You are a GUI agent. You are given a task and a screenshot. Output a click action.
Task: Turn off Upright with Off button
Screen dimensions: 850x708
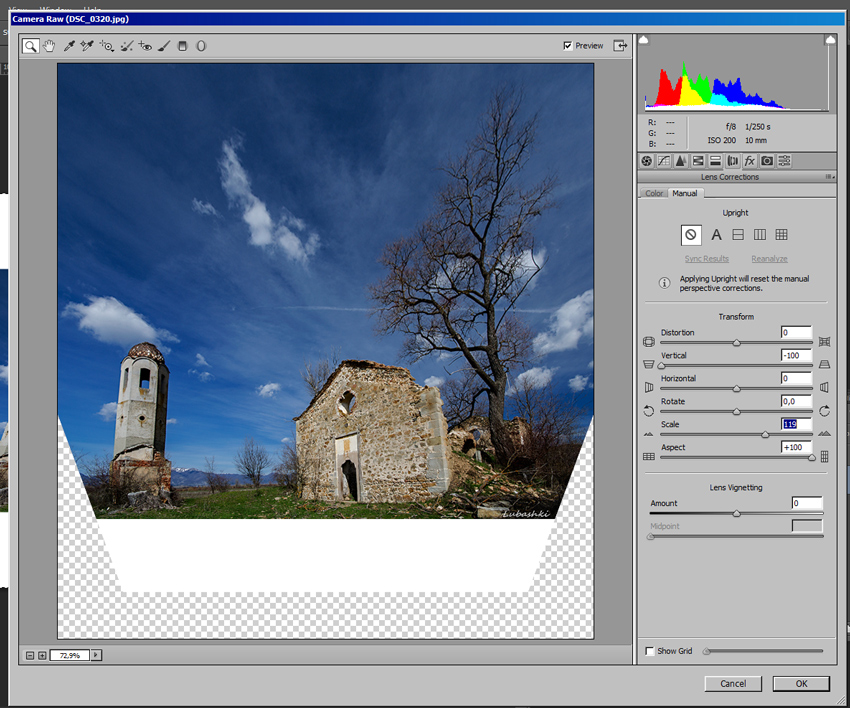click(x=690, y=235)
